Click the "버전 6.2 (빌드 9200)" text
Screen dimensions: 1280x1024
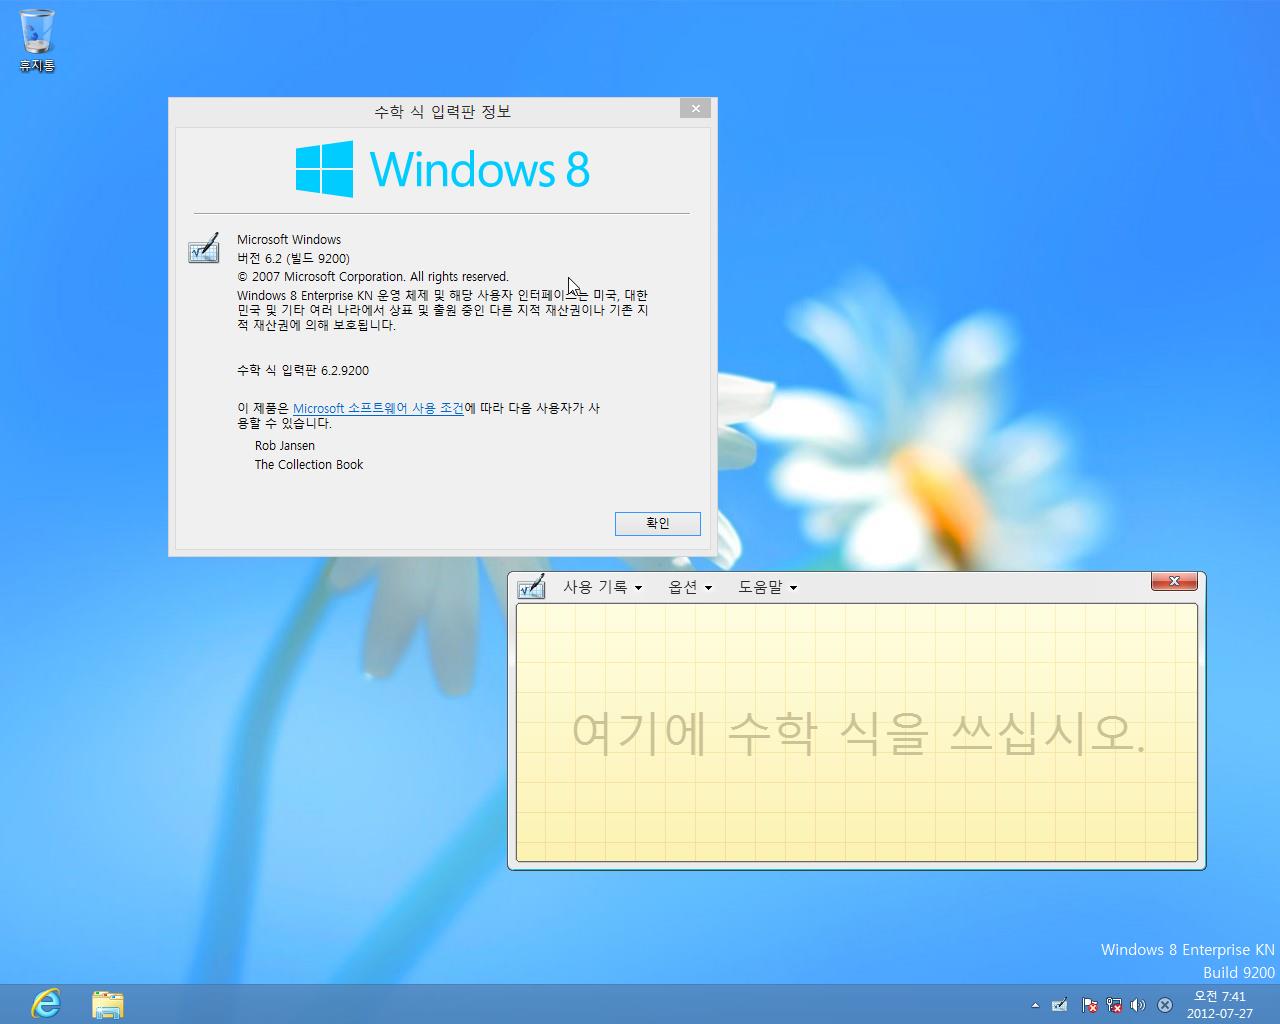293,258
